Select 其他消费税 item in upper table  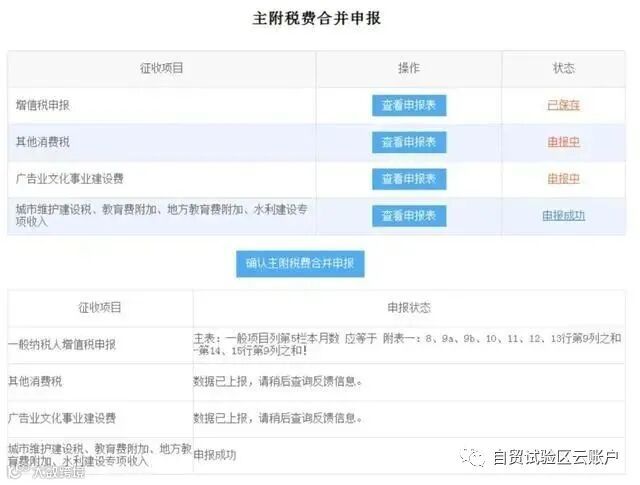click(x=43, y=142)
